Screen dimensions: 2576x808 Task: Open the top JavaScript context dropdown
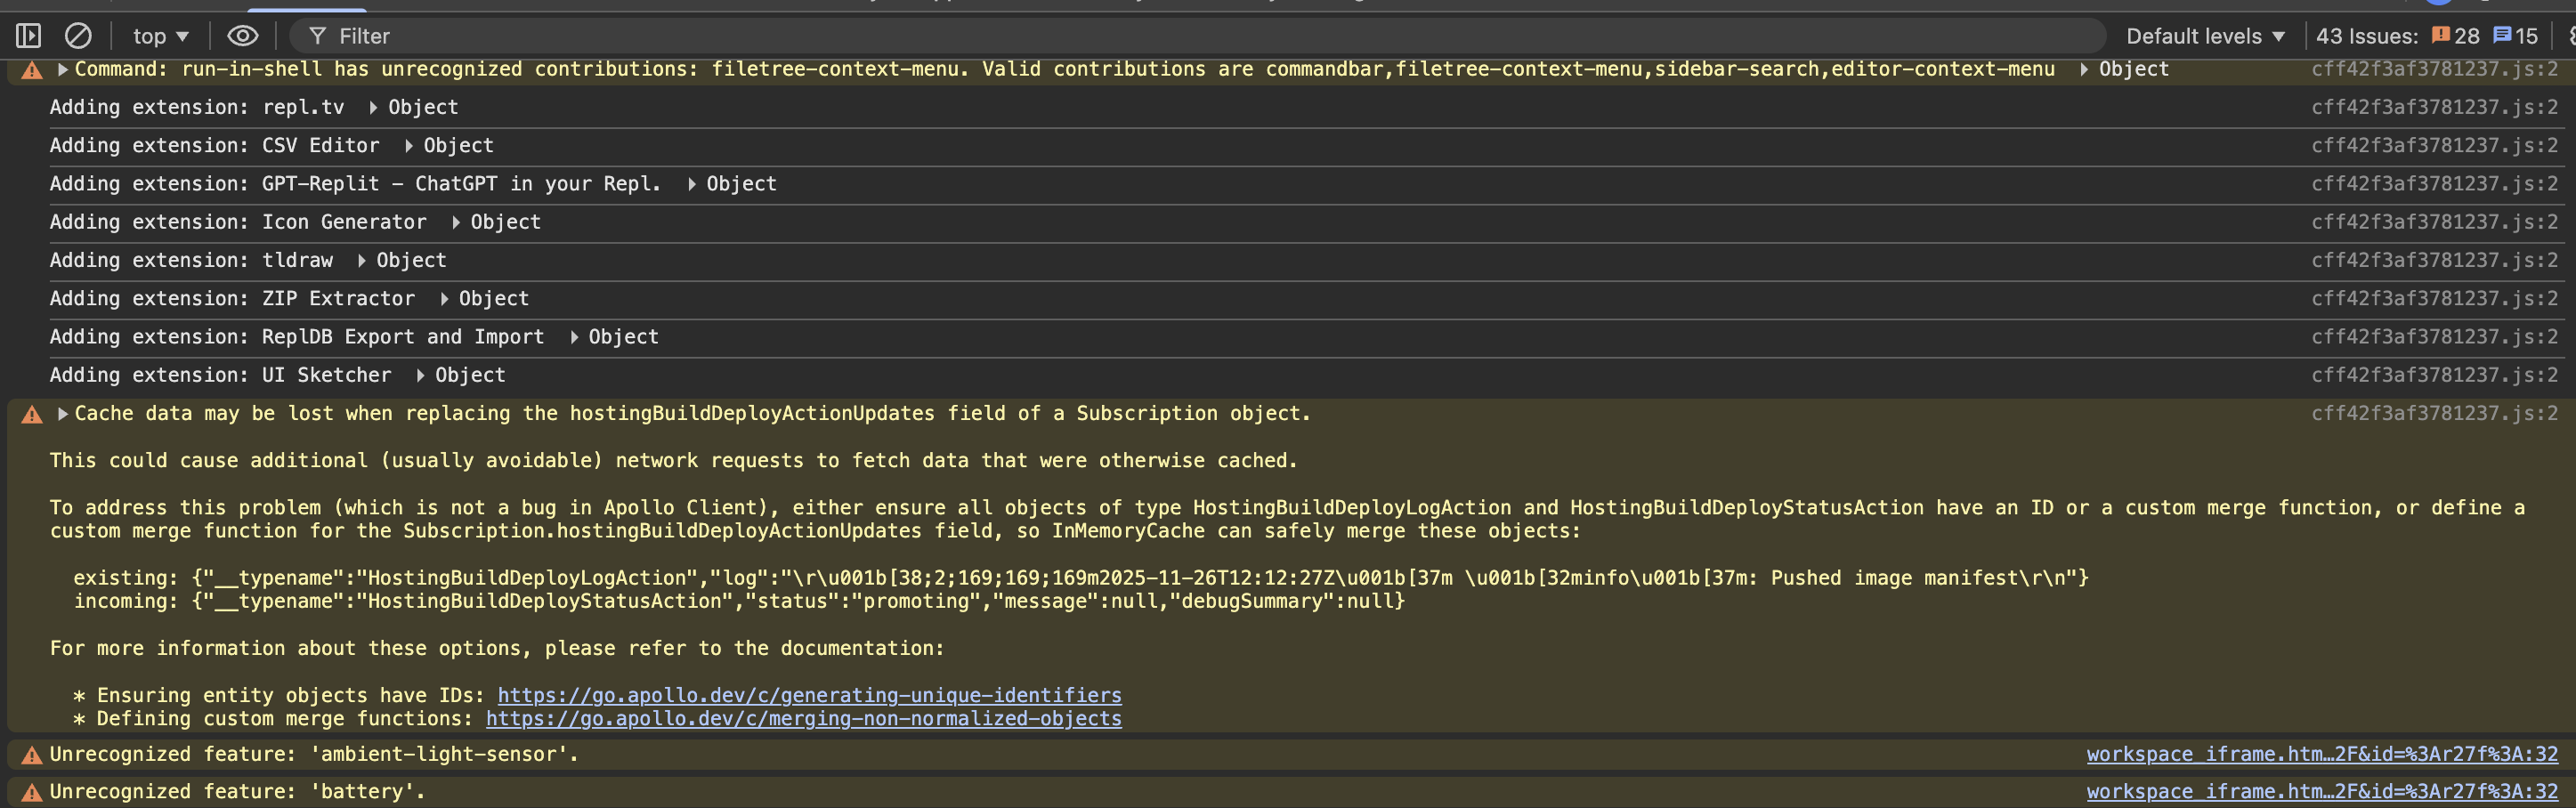point(161,36)
